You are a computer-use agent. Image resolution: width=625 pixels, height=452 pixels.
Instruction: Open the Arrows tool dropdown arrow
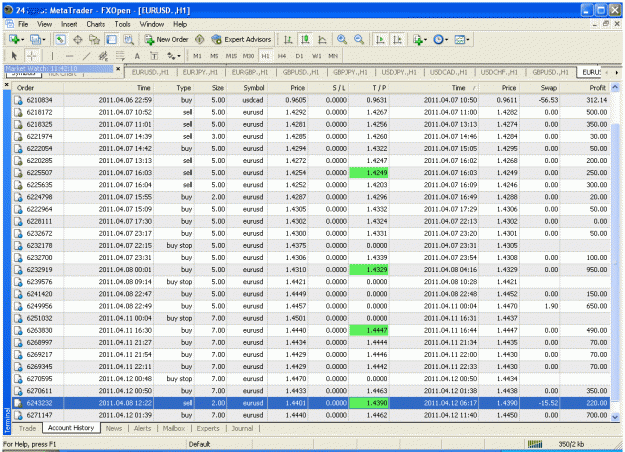(179, 56)
